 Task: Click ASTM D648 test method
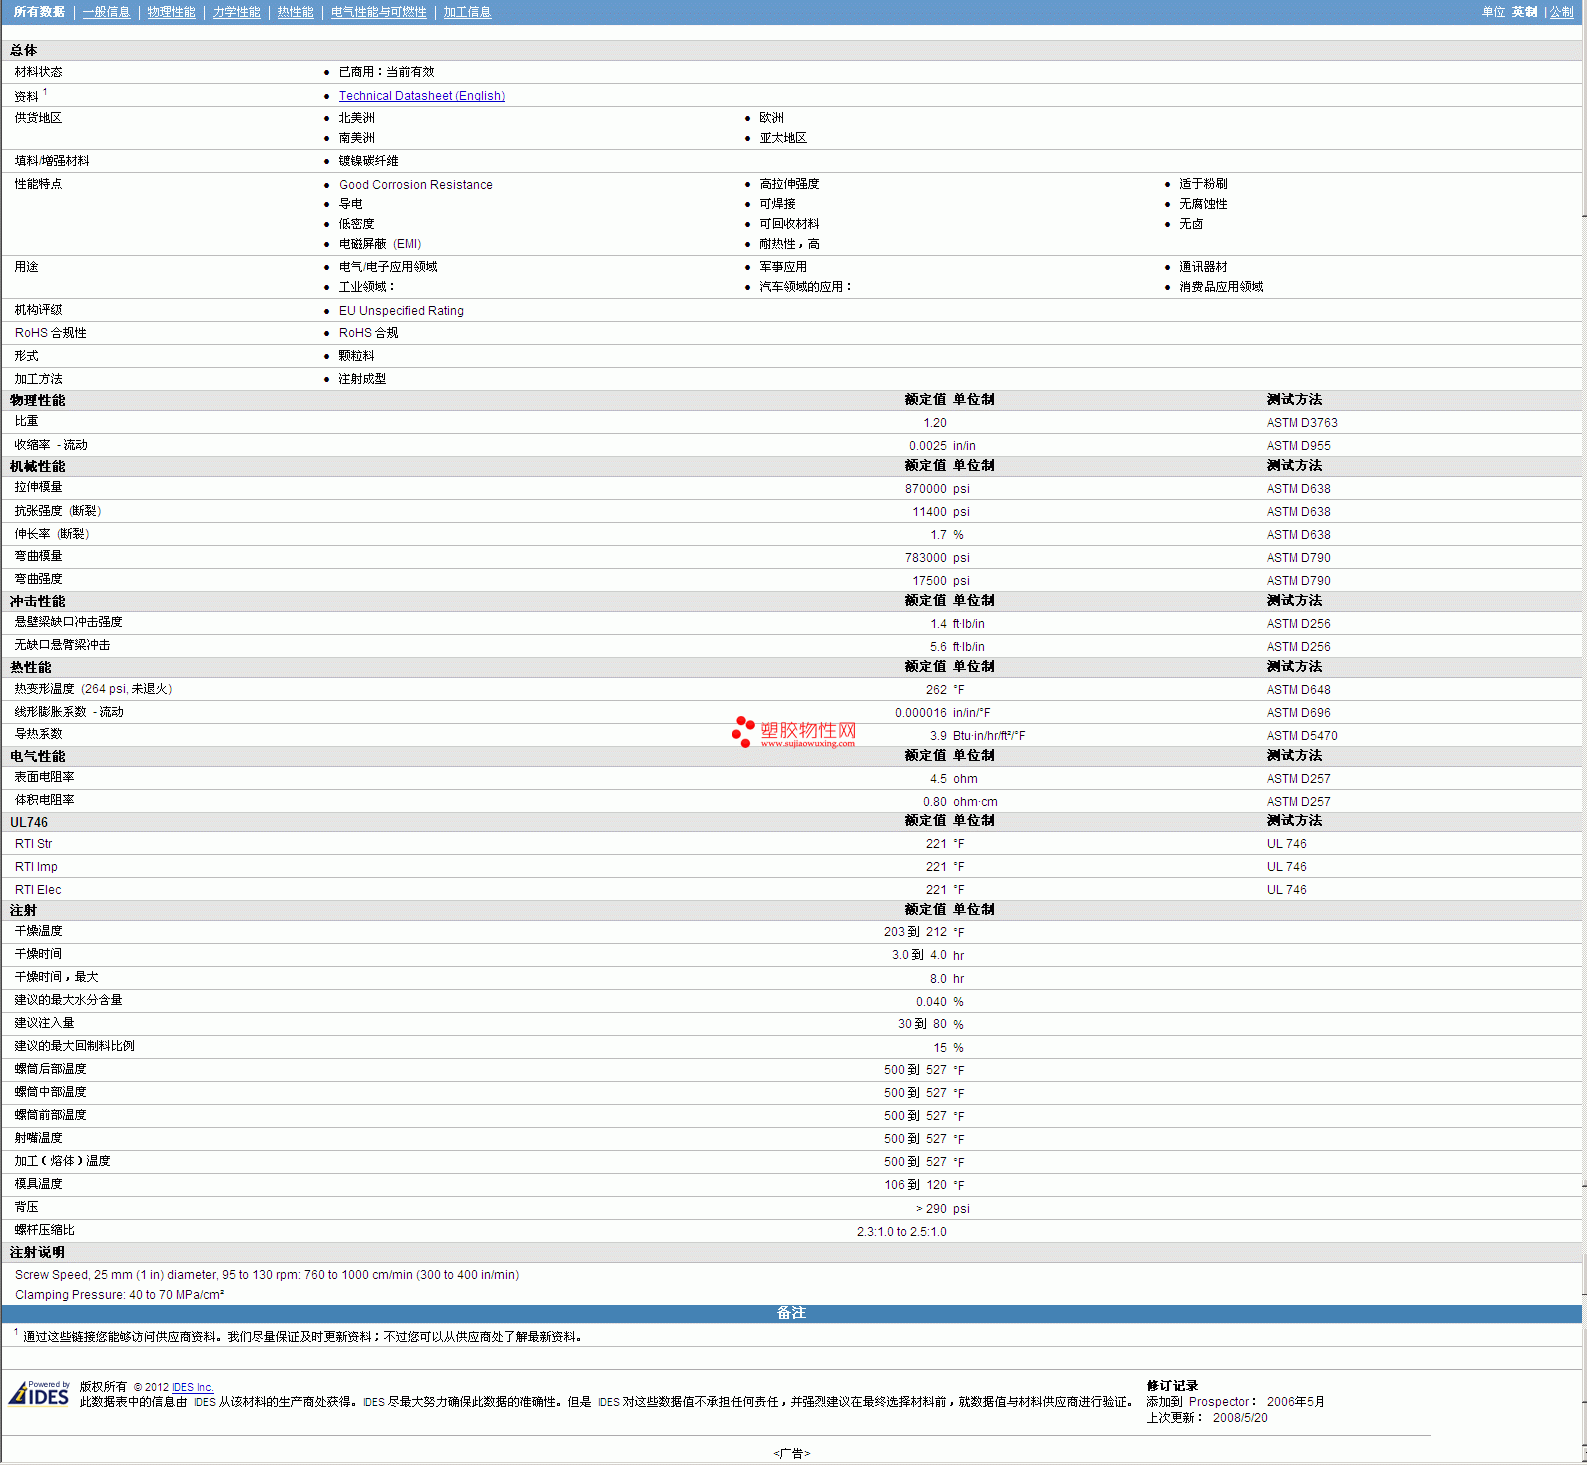point(1298,690)
